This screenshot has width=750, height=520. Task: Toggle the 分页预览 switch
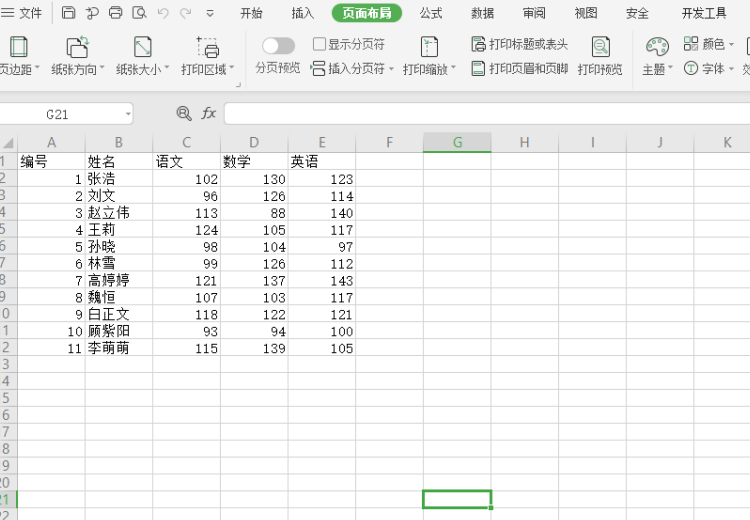278,46
